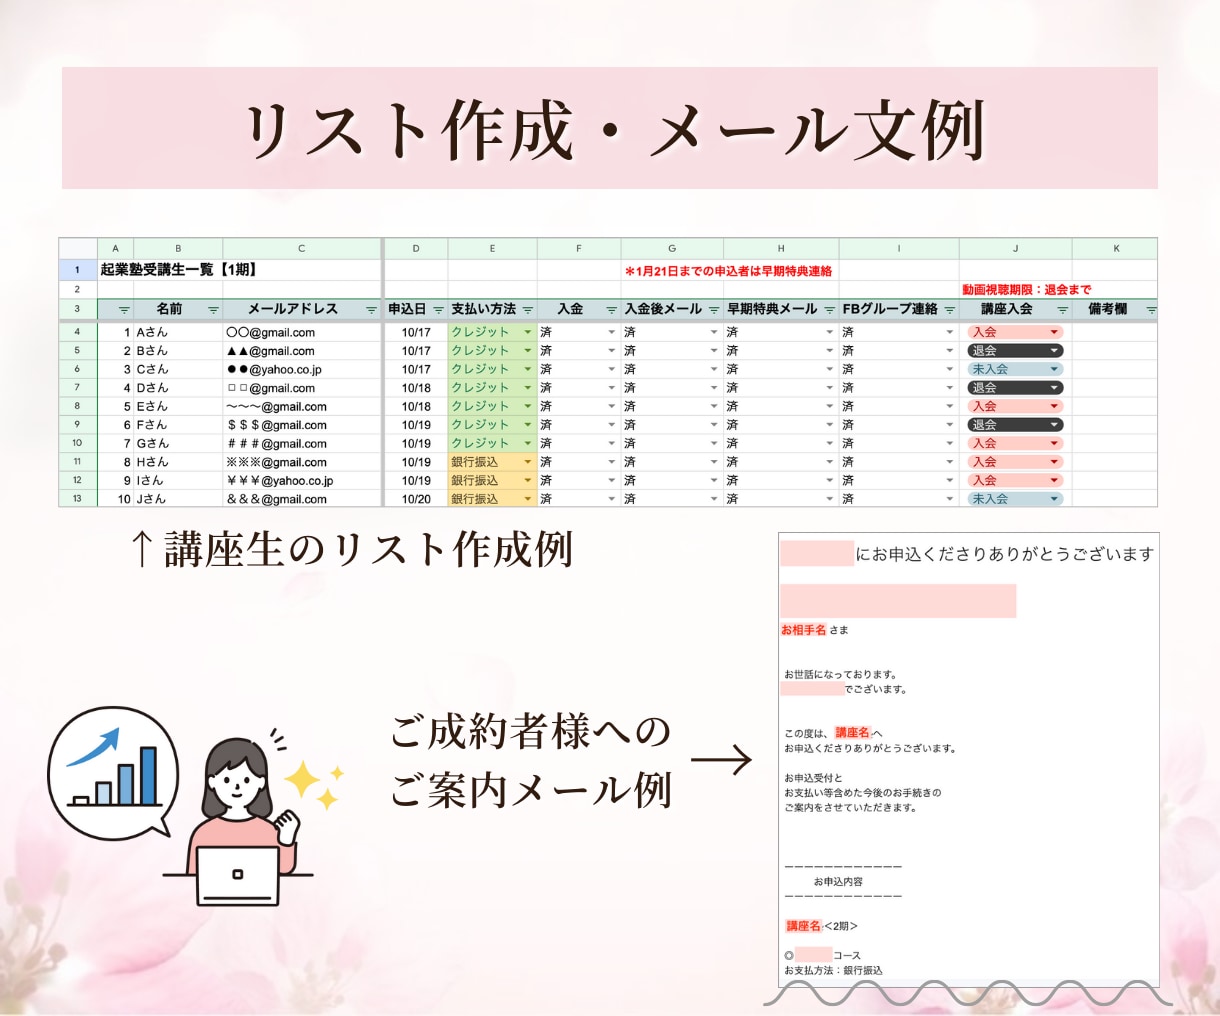1220x1016 pixels.
Task: Click email cell ●●@yahoo.co.jp
Action: pyautogui.click(x=302, y=369)
